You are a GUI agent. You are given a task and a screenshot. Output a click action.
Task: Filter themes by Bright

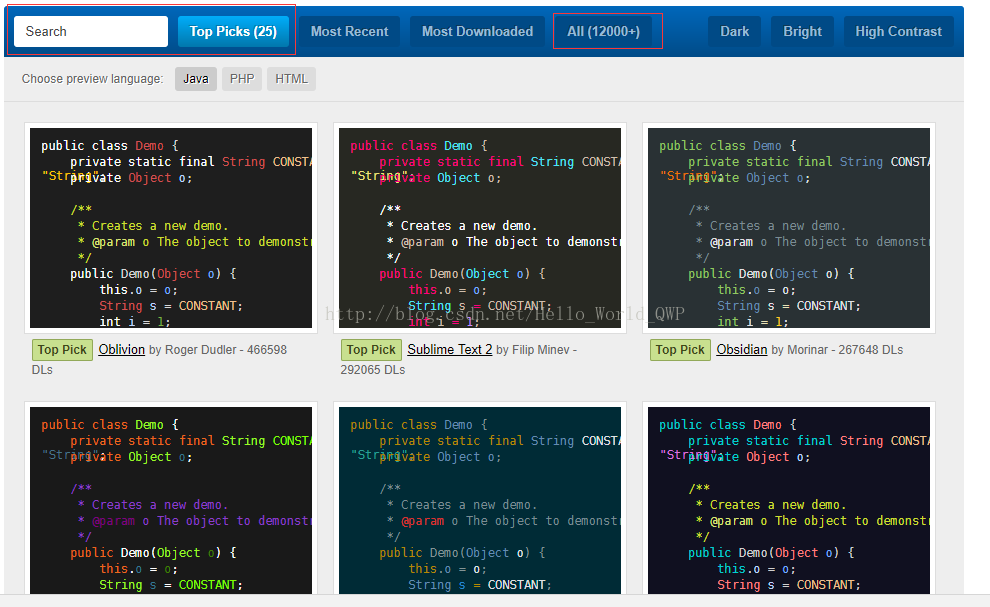tap(802, 32)
